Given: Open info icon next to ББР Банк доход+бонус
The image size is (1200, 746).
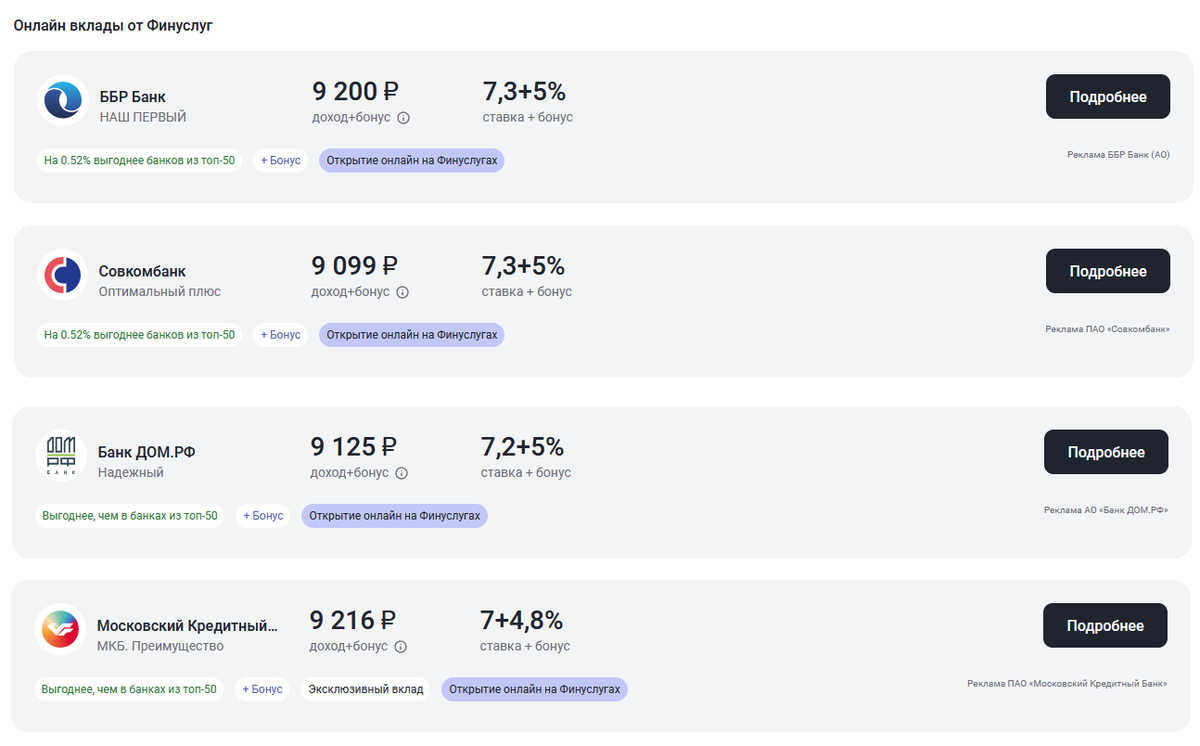Looking at the screenshot, I should (404, 118).
